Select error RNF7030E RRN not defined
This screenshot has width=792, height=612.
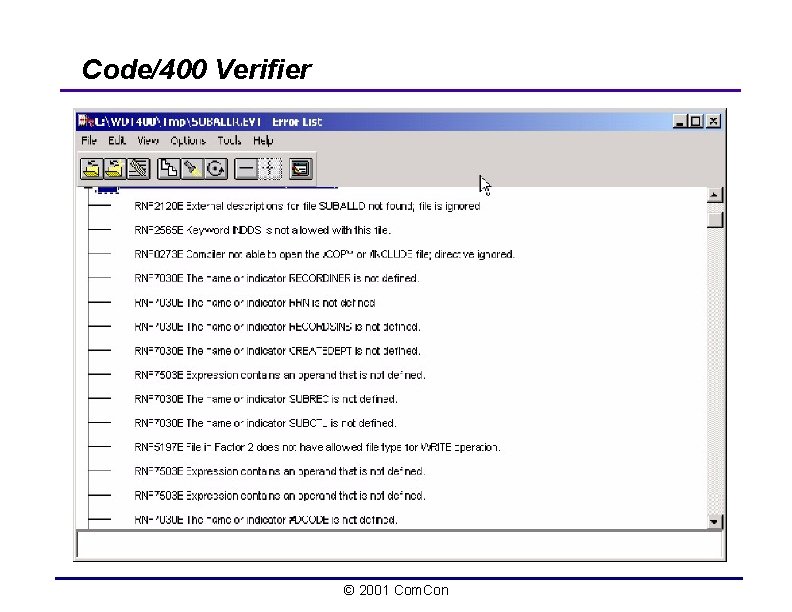pos(255,302)
